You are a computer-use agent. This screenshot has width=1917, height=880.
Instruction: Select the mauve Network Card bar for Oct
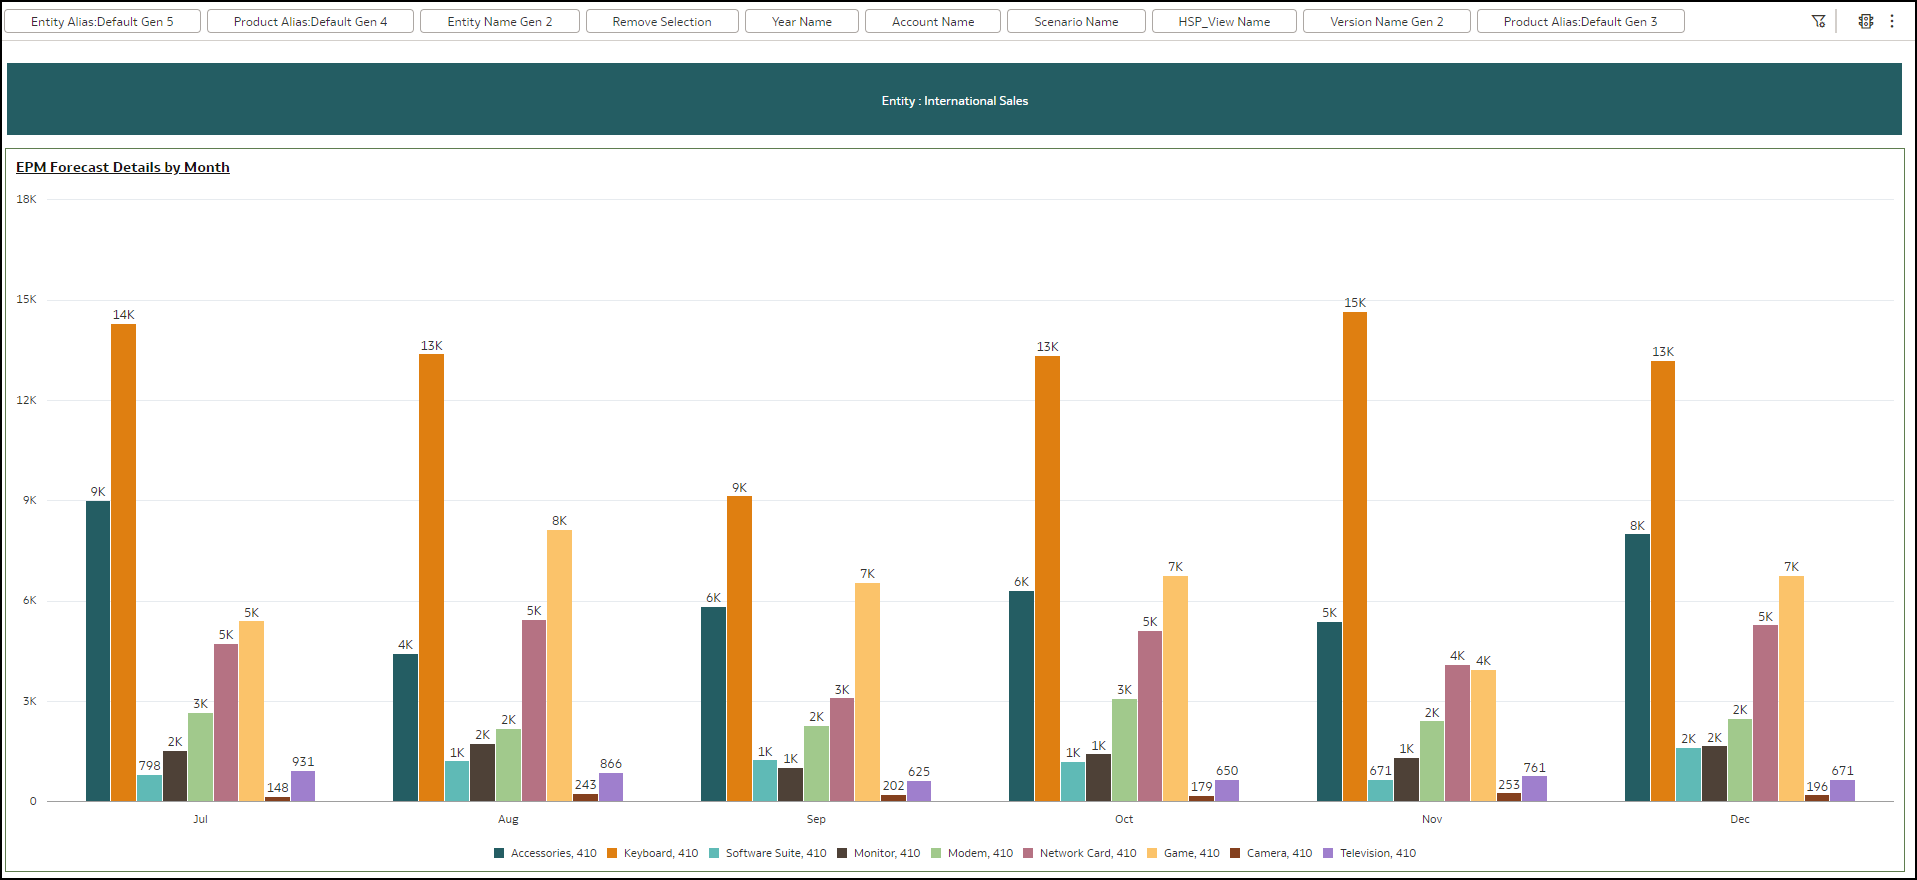1150,716
